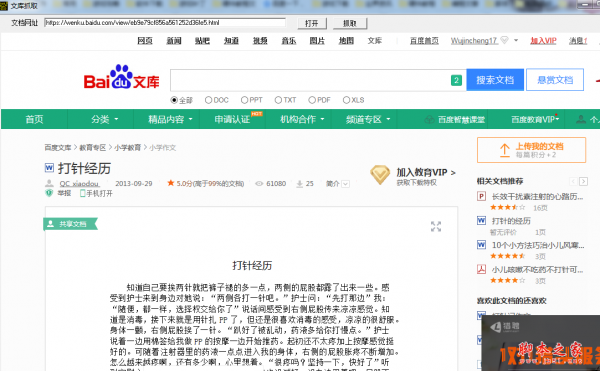Go to 图片 in top navigation
The image size is (600, 371).
pyautogui.click(x=317, y=41)
